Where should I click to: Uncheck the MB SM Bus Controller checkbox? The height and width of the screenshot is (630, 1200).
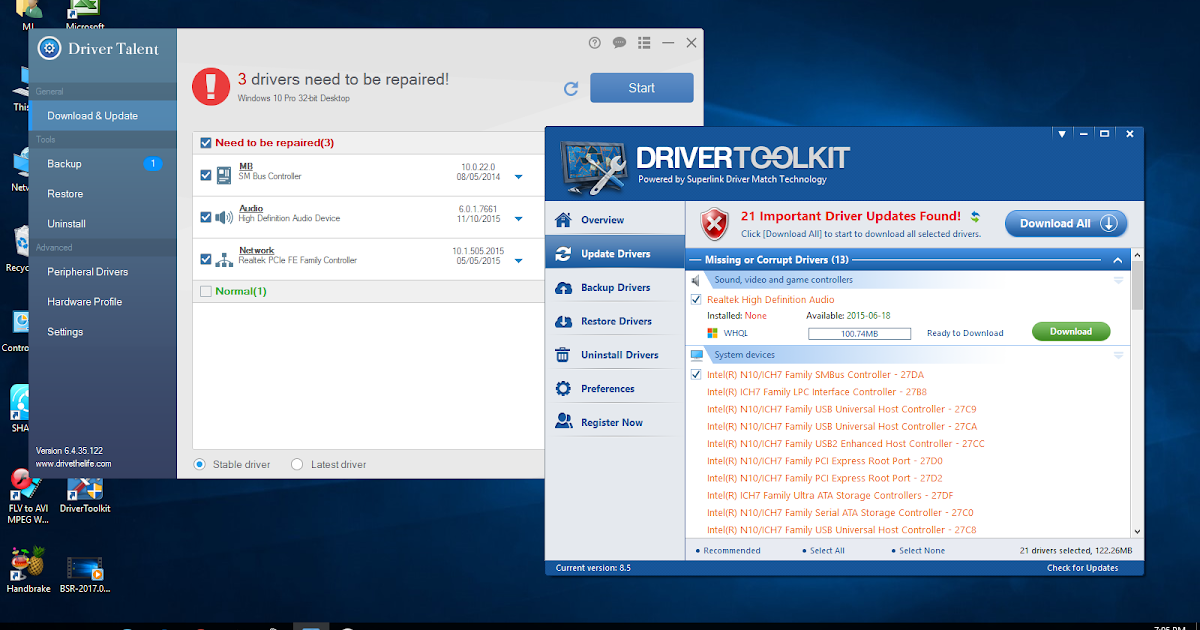tap(206, 175)
